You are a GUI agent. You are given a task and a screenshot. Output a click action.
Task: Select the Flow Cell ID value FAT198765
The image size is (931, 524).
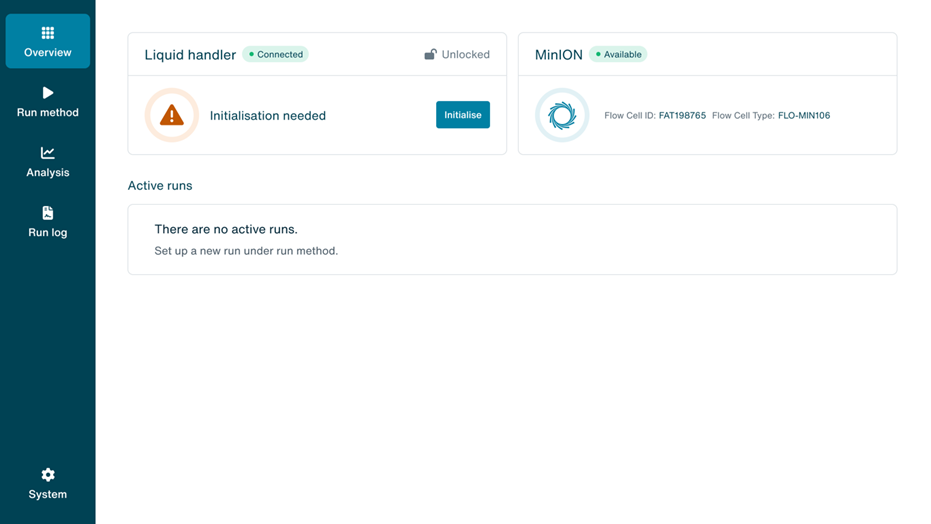(682, 116)
